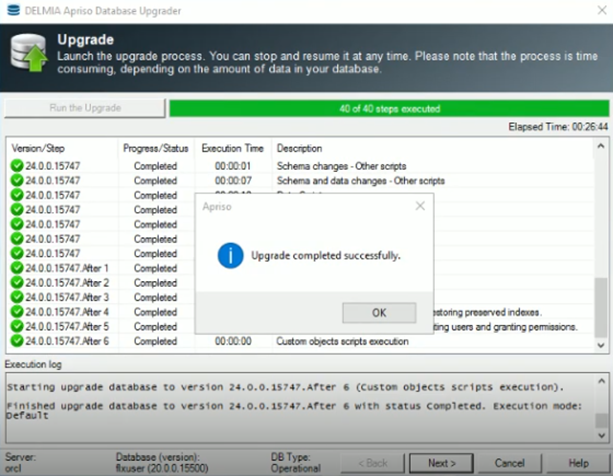Click the 'Execution log' label

pyautogui.click(x=33, y=364)
